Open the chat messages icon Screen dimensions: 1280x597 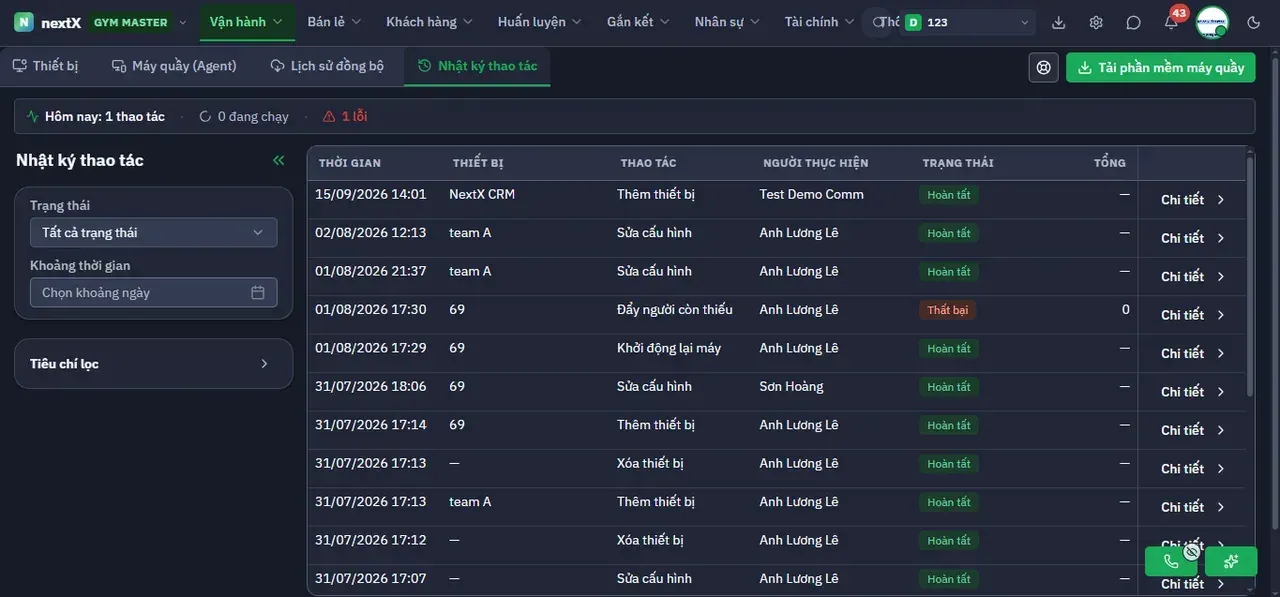point(1133,22)
